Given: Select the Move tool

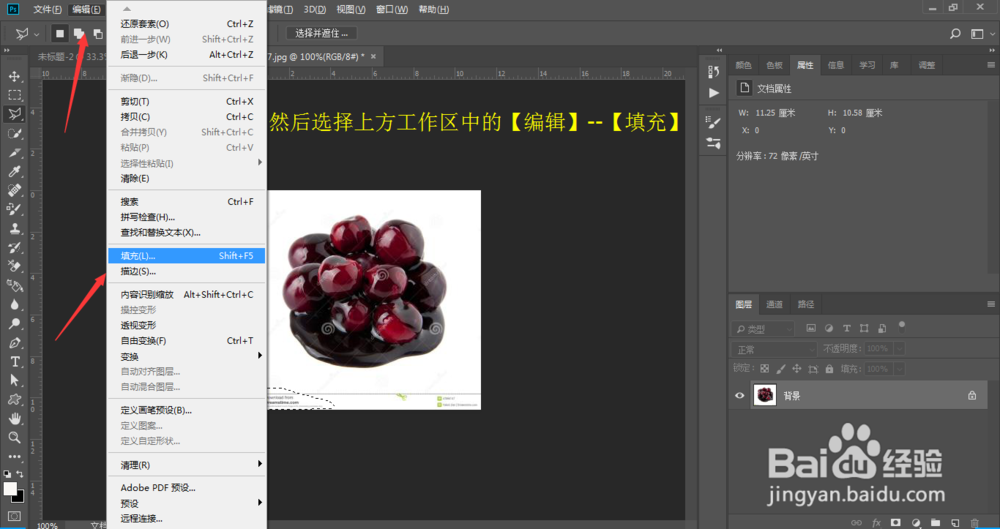Looking at the screenshot, I should [x=14, y=76].
